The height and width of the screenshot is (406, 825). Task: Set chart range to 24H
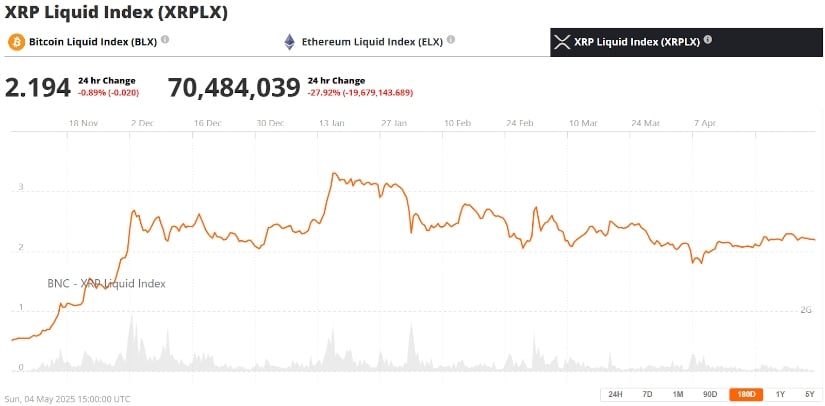click(615, 394)
